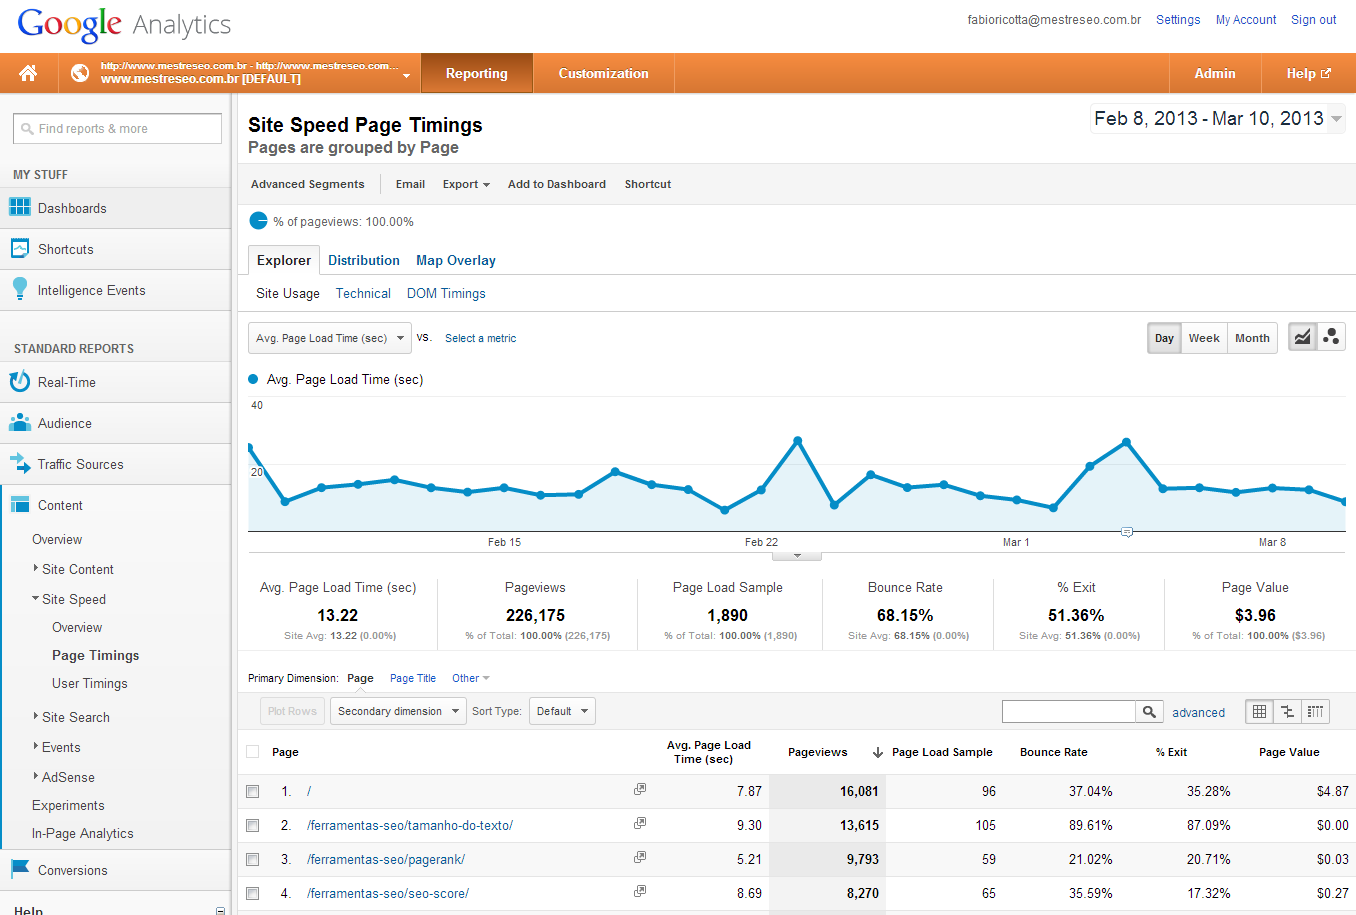Screen dimensions: 1356x915
Task: Tick the checkbox for the seo-score row
Action: coord(253,893)
